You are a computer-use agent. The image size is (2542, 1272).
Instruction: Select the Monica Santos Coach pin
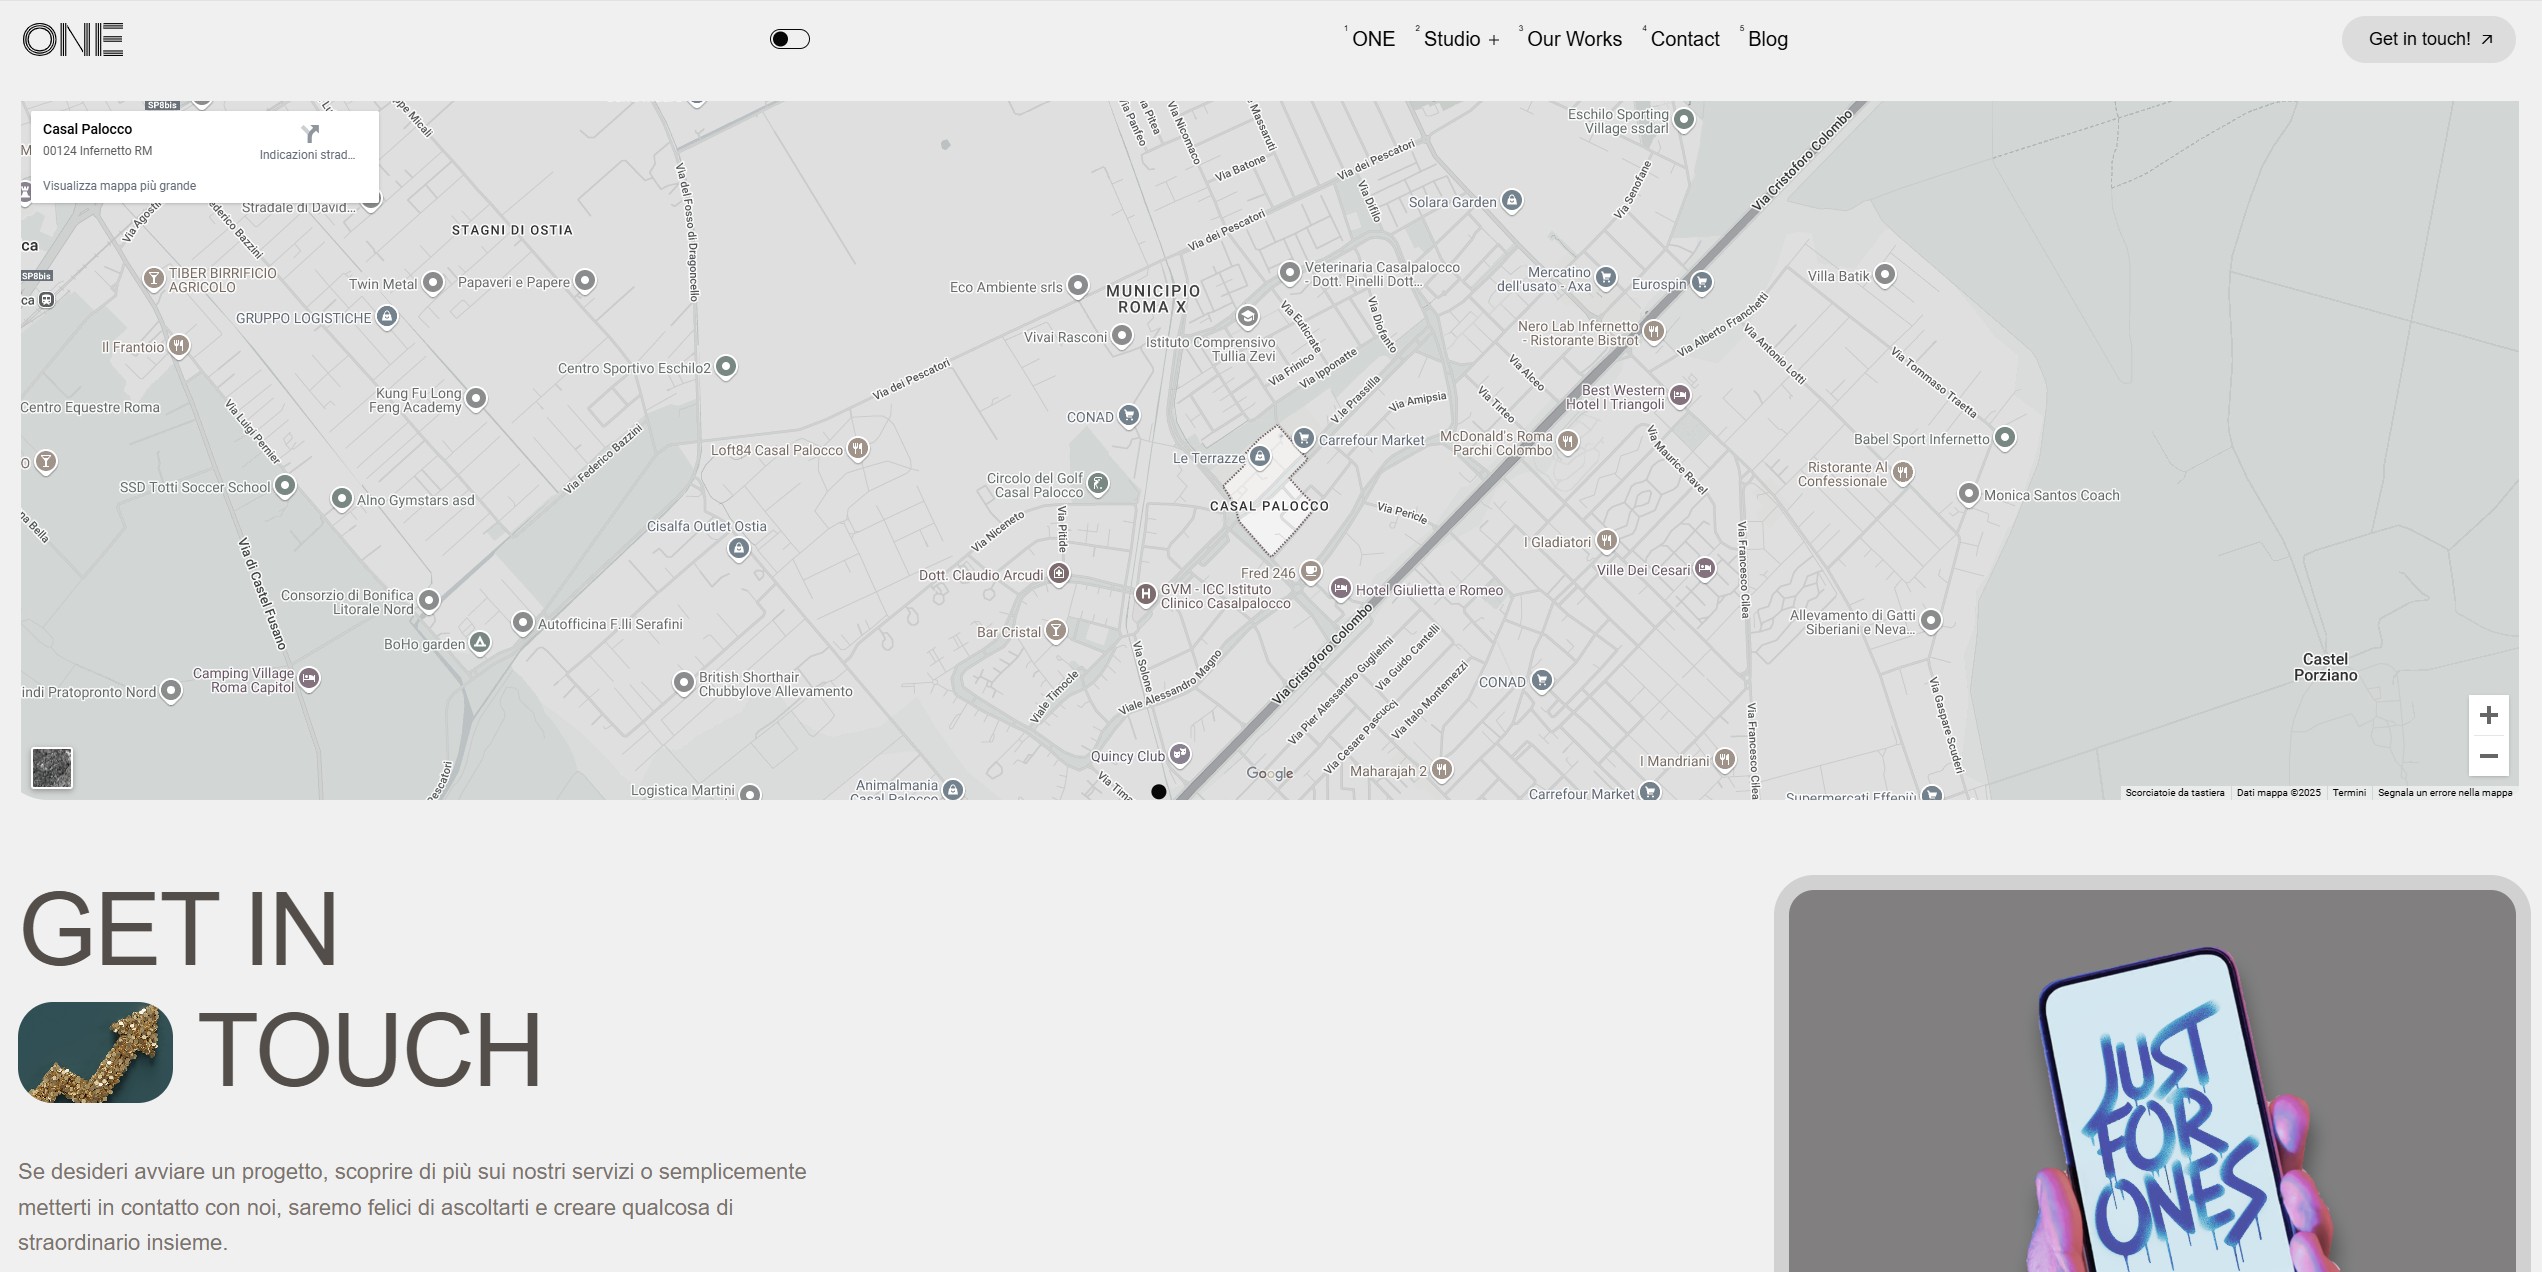pos(1969,494)
